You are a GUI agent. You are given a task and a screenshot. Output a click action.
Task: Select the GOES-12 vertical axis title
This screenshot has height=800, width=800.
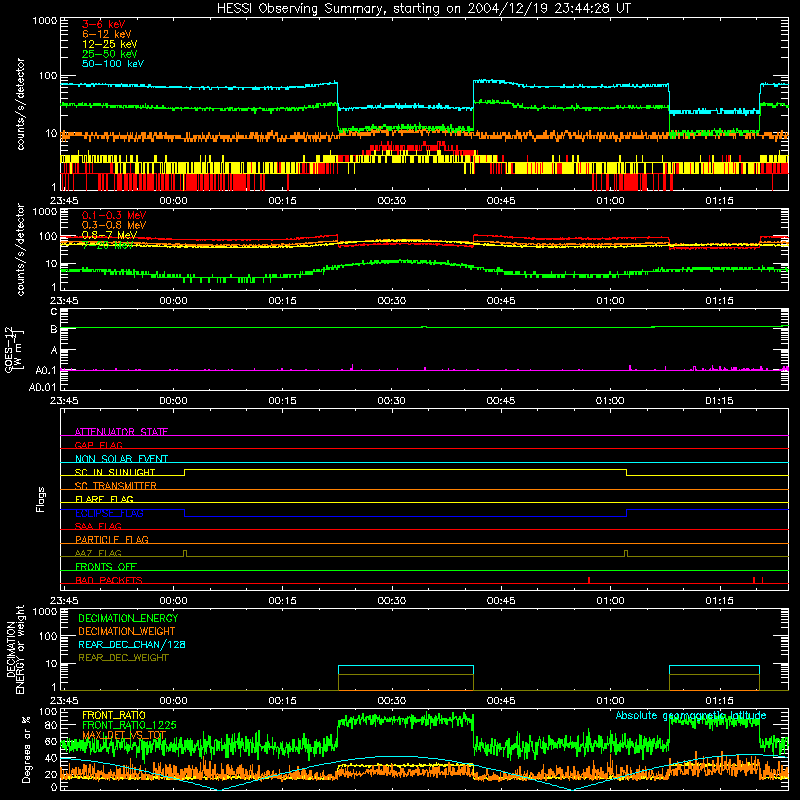click(x=14, y=350)
